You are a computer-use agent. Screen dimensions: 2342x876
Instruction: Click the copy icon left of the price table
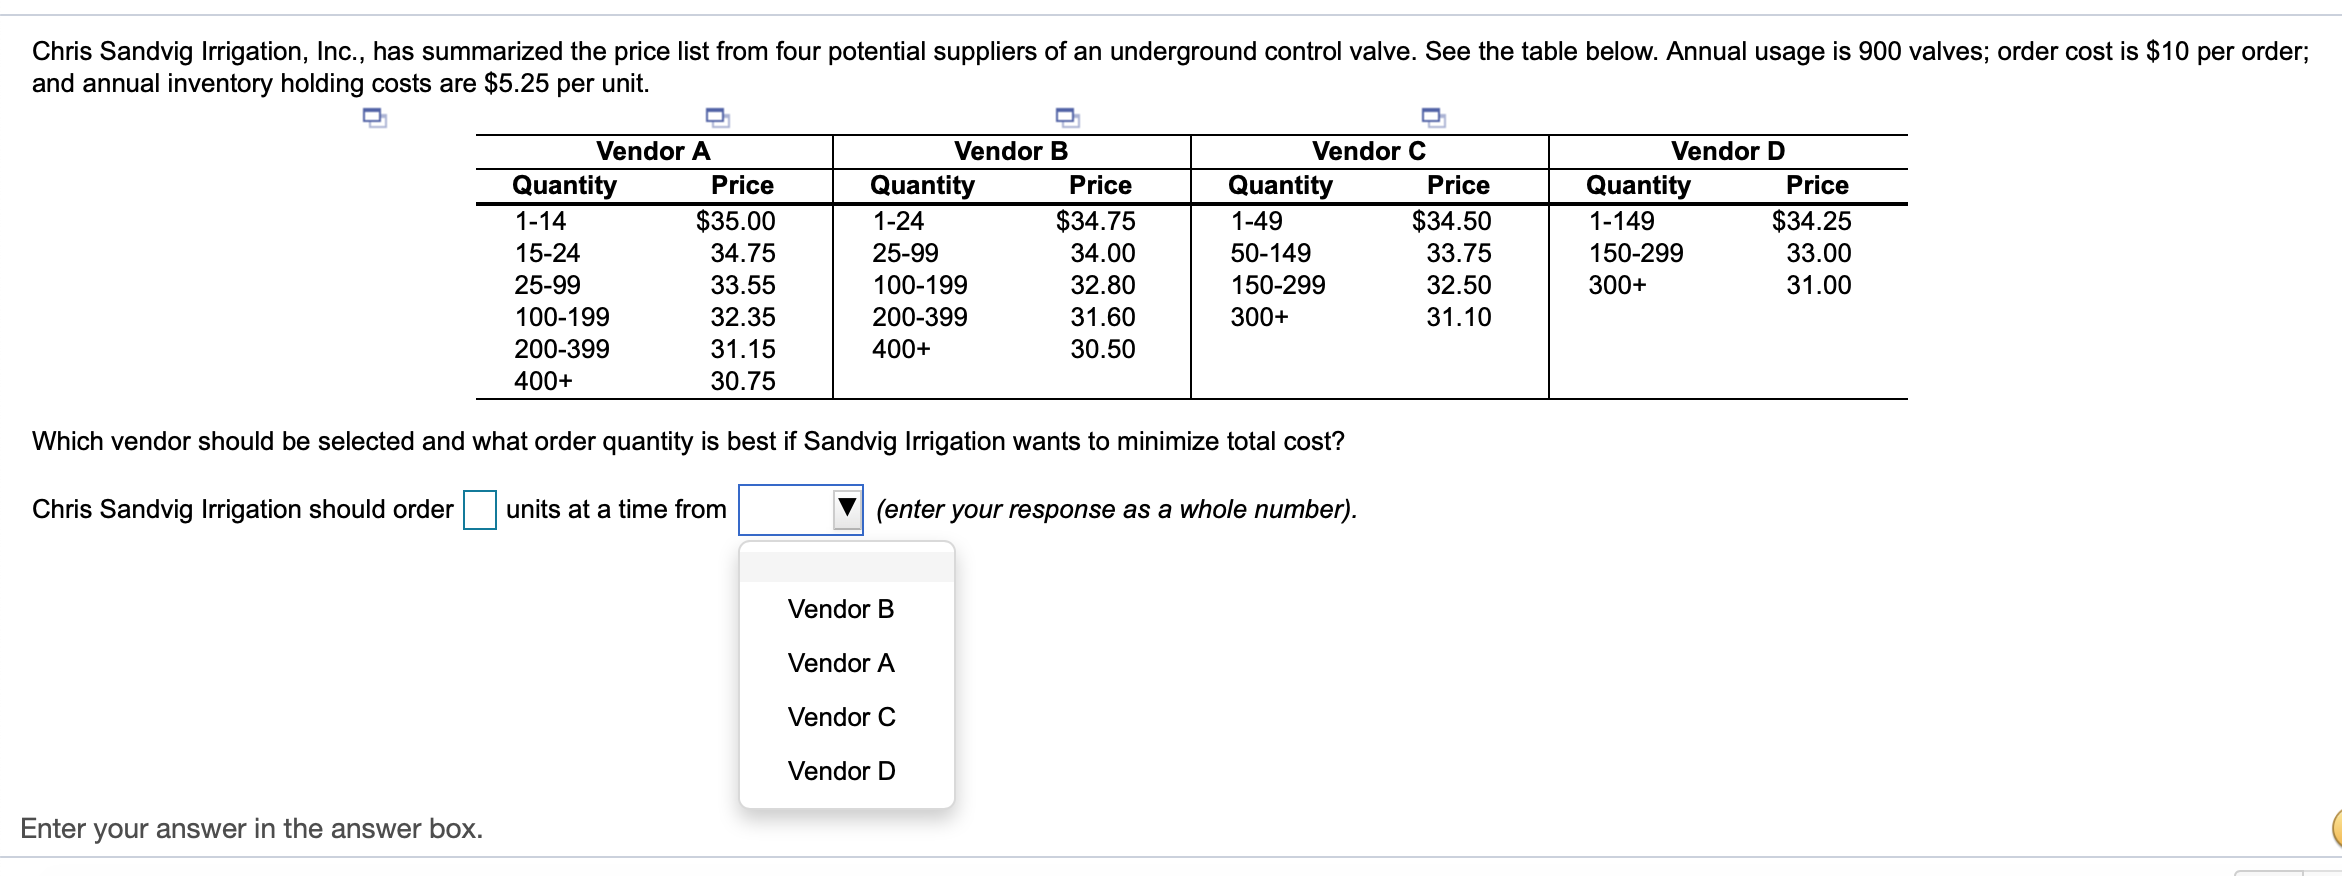coord(375,118)
